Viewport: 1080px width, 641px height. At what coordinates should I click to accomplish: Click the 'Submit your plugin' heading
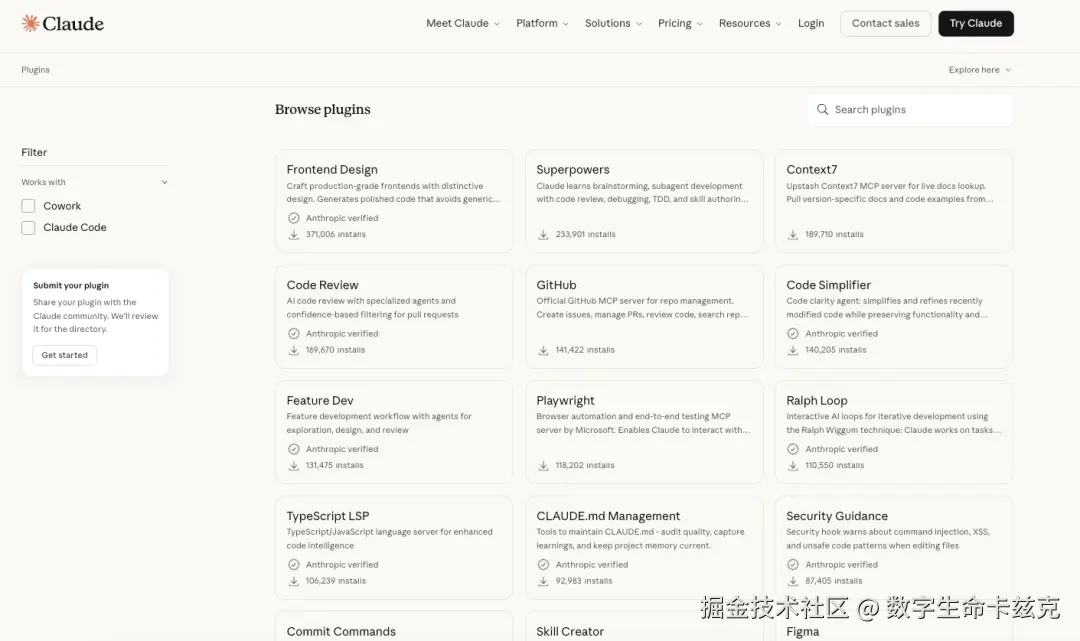71,286
